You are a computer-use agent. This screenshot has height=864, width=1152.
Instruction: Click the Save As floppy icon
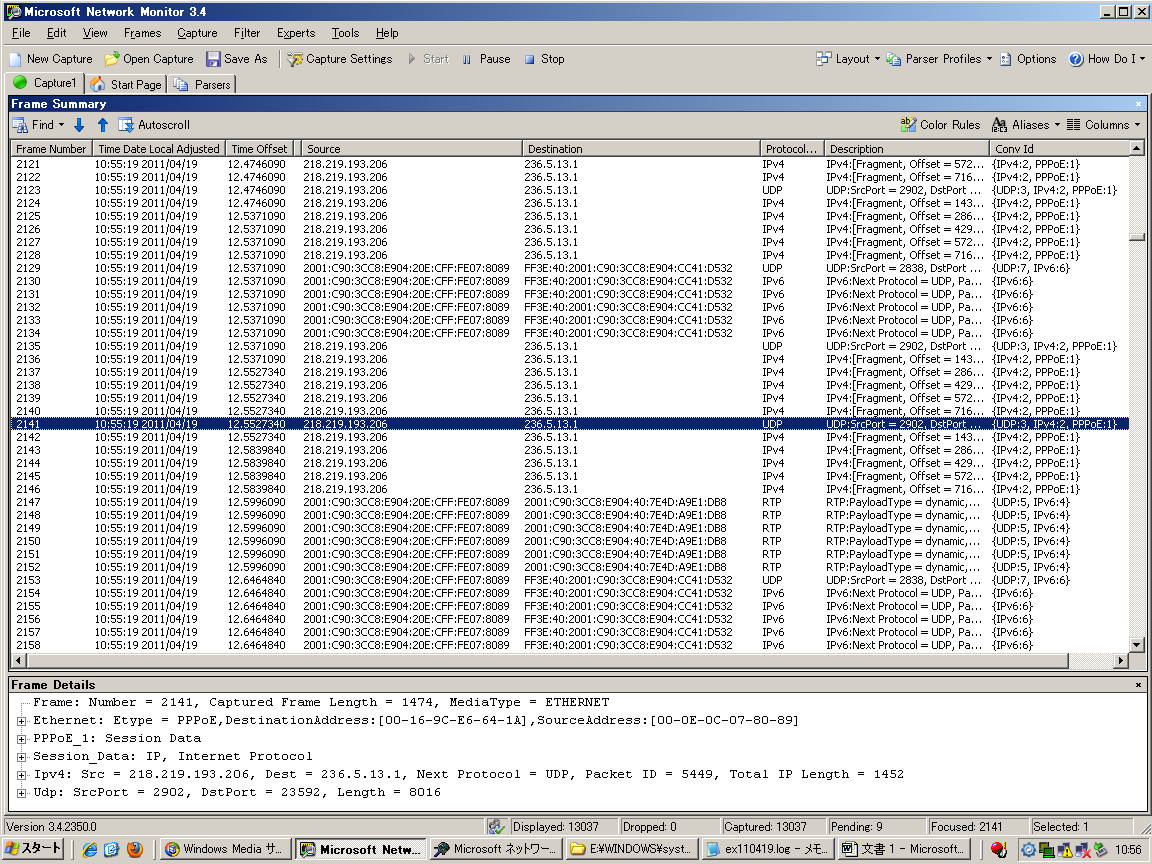point(213,60)
